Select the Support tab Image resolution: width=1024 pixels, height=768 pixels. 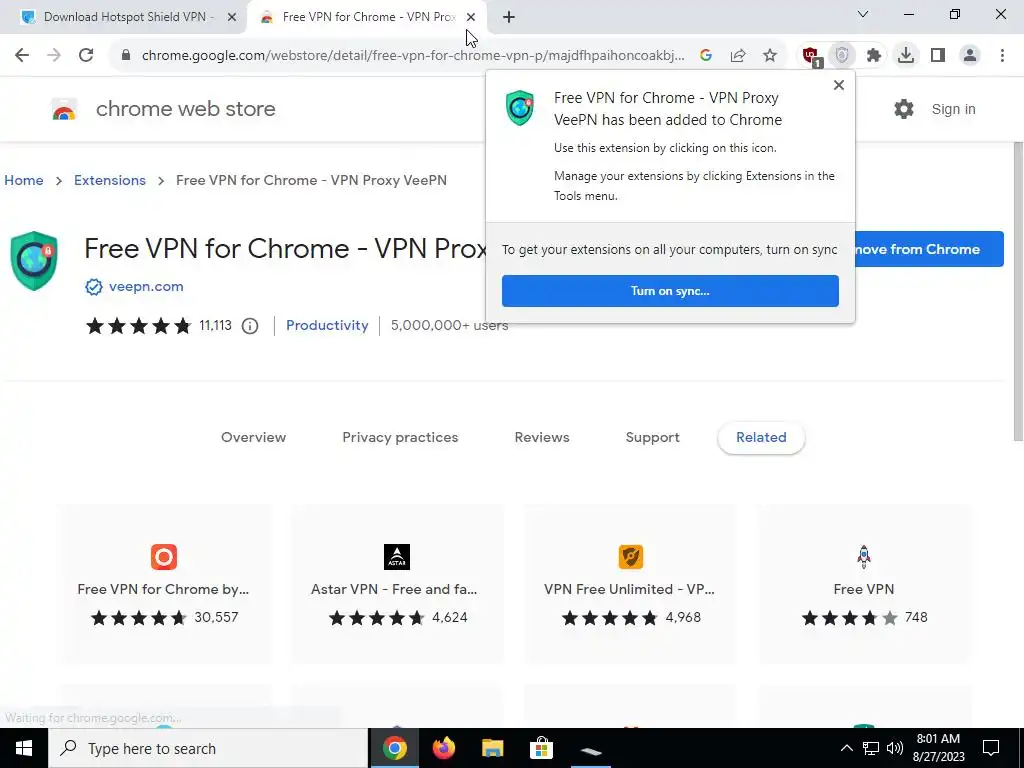point(652,438)
